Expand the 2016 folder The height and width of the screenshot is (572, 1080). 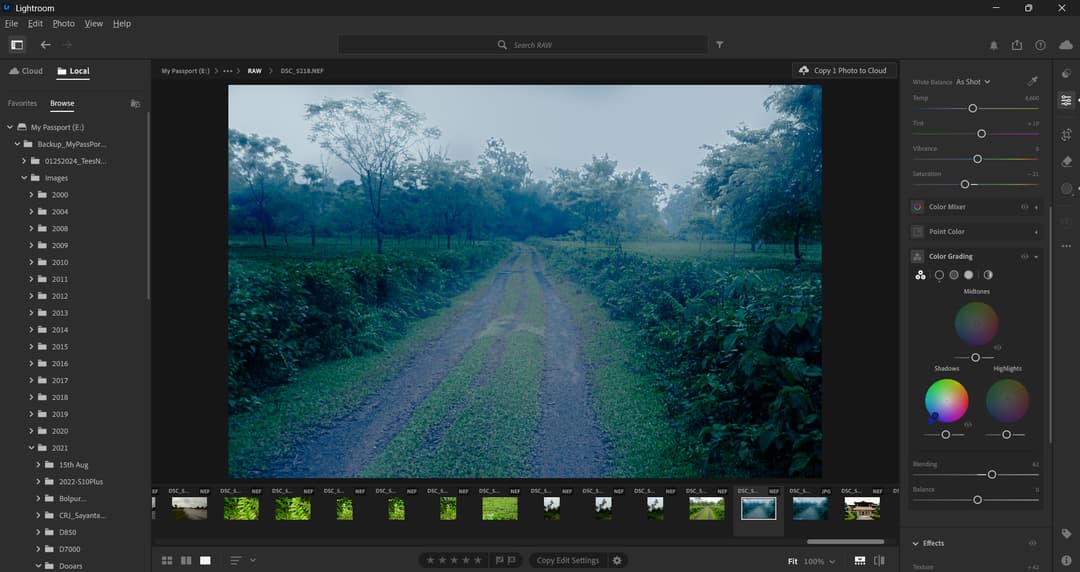[x=31, y=363]
